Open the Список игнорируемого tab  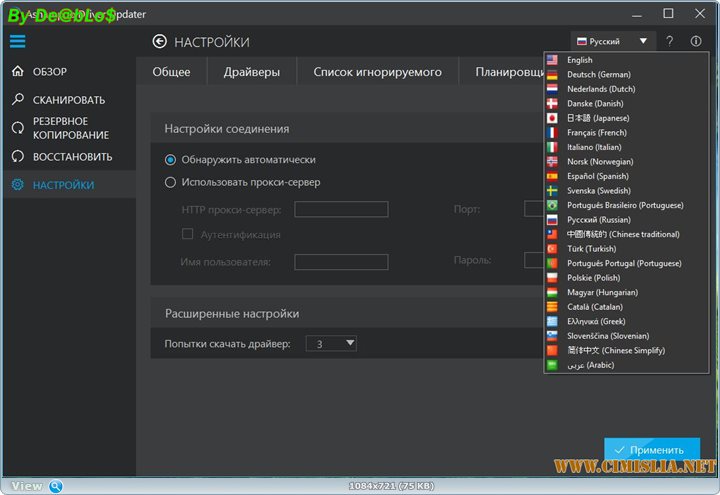click(377, 72)
